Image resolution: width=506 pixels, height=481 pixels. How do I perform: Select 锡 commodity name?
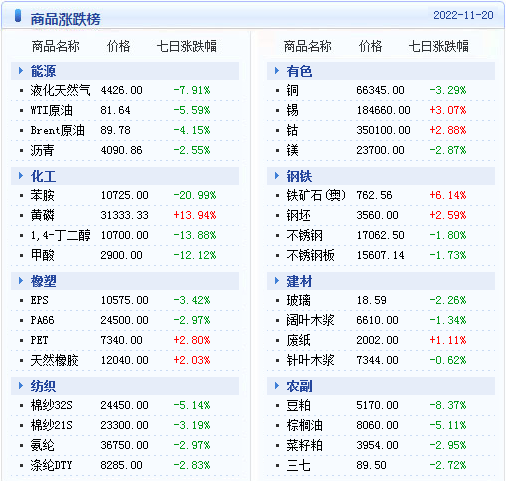tap(292, 110)
